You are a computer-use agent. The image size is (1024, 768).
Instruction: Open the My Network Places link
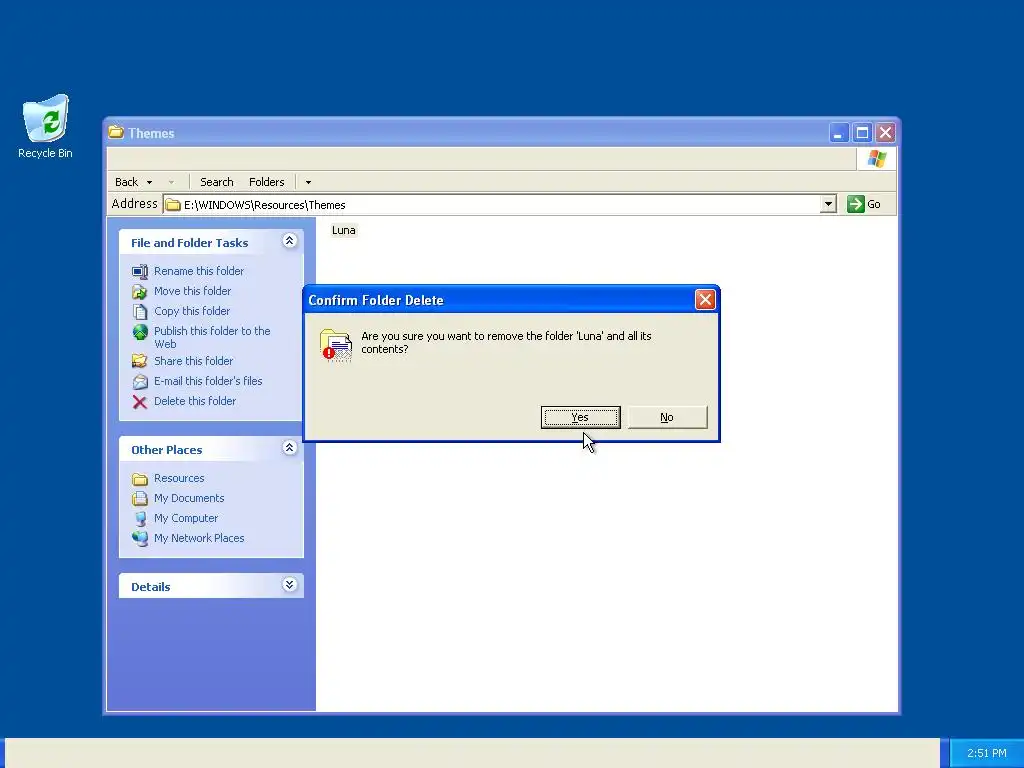[x=199, y=538]
